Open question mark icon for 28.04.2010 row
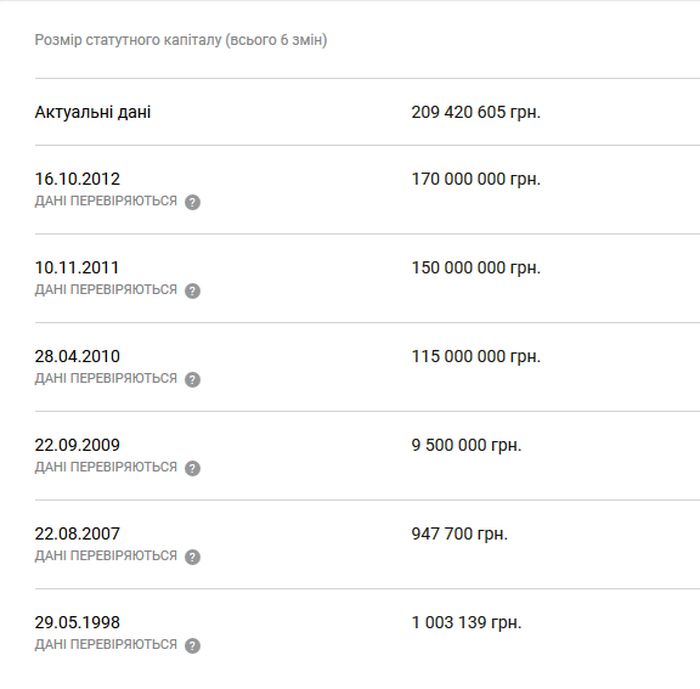This screenshot has height=689, width=700. pos(192,380)
